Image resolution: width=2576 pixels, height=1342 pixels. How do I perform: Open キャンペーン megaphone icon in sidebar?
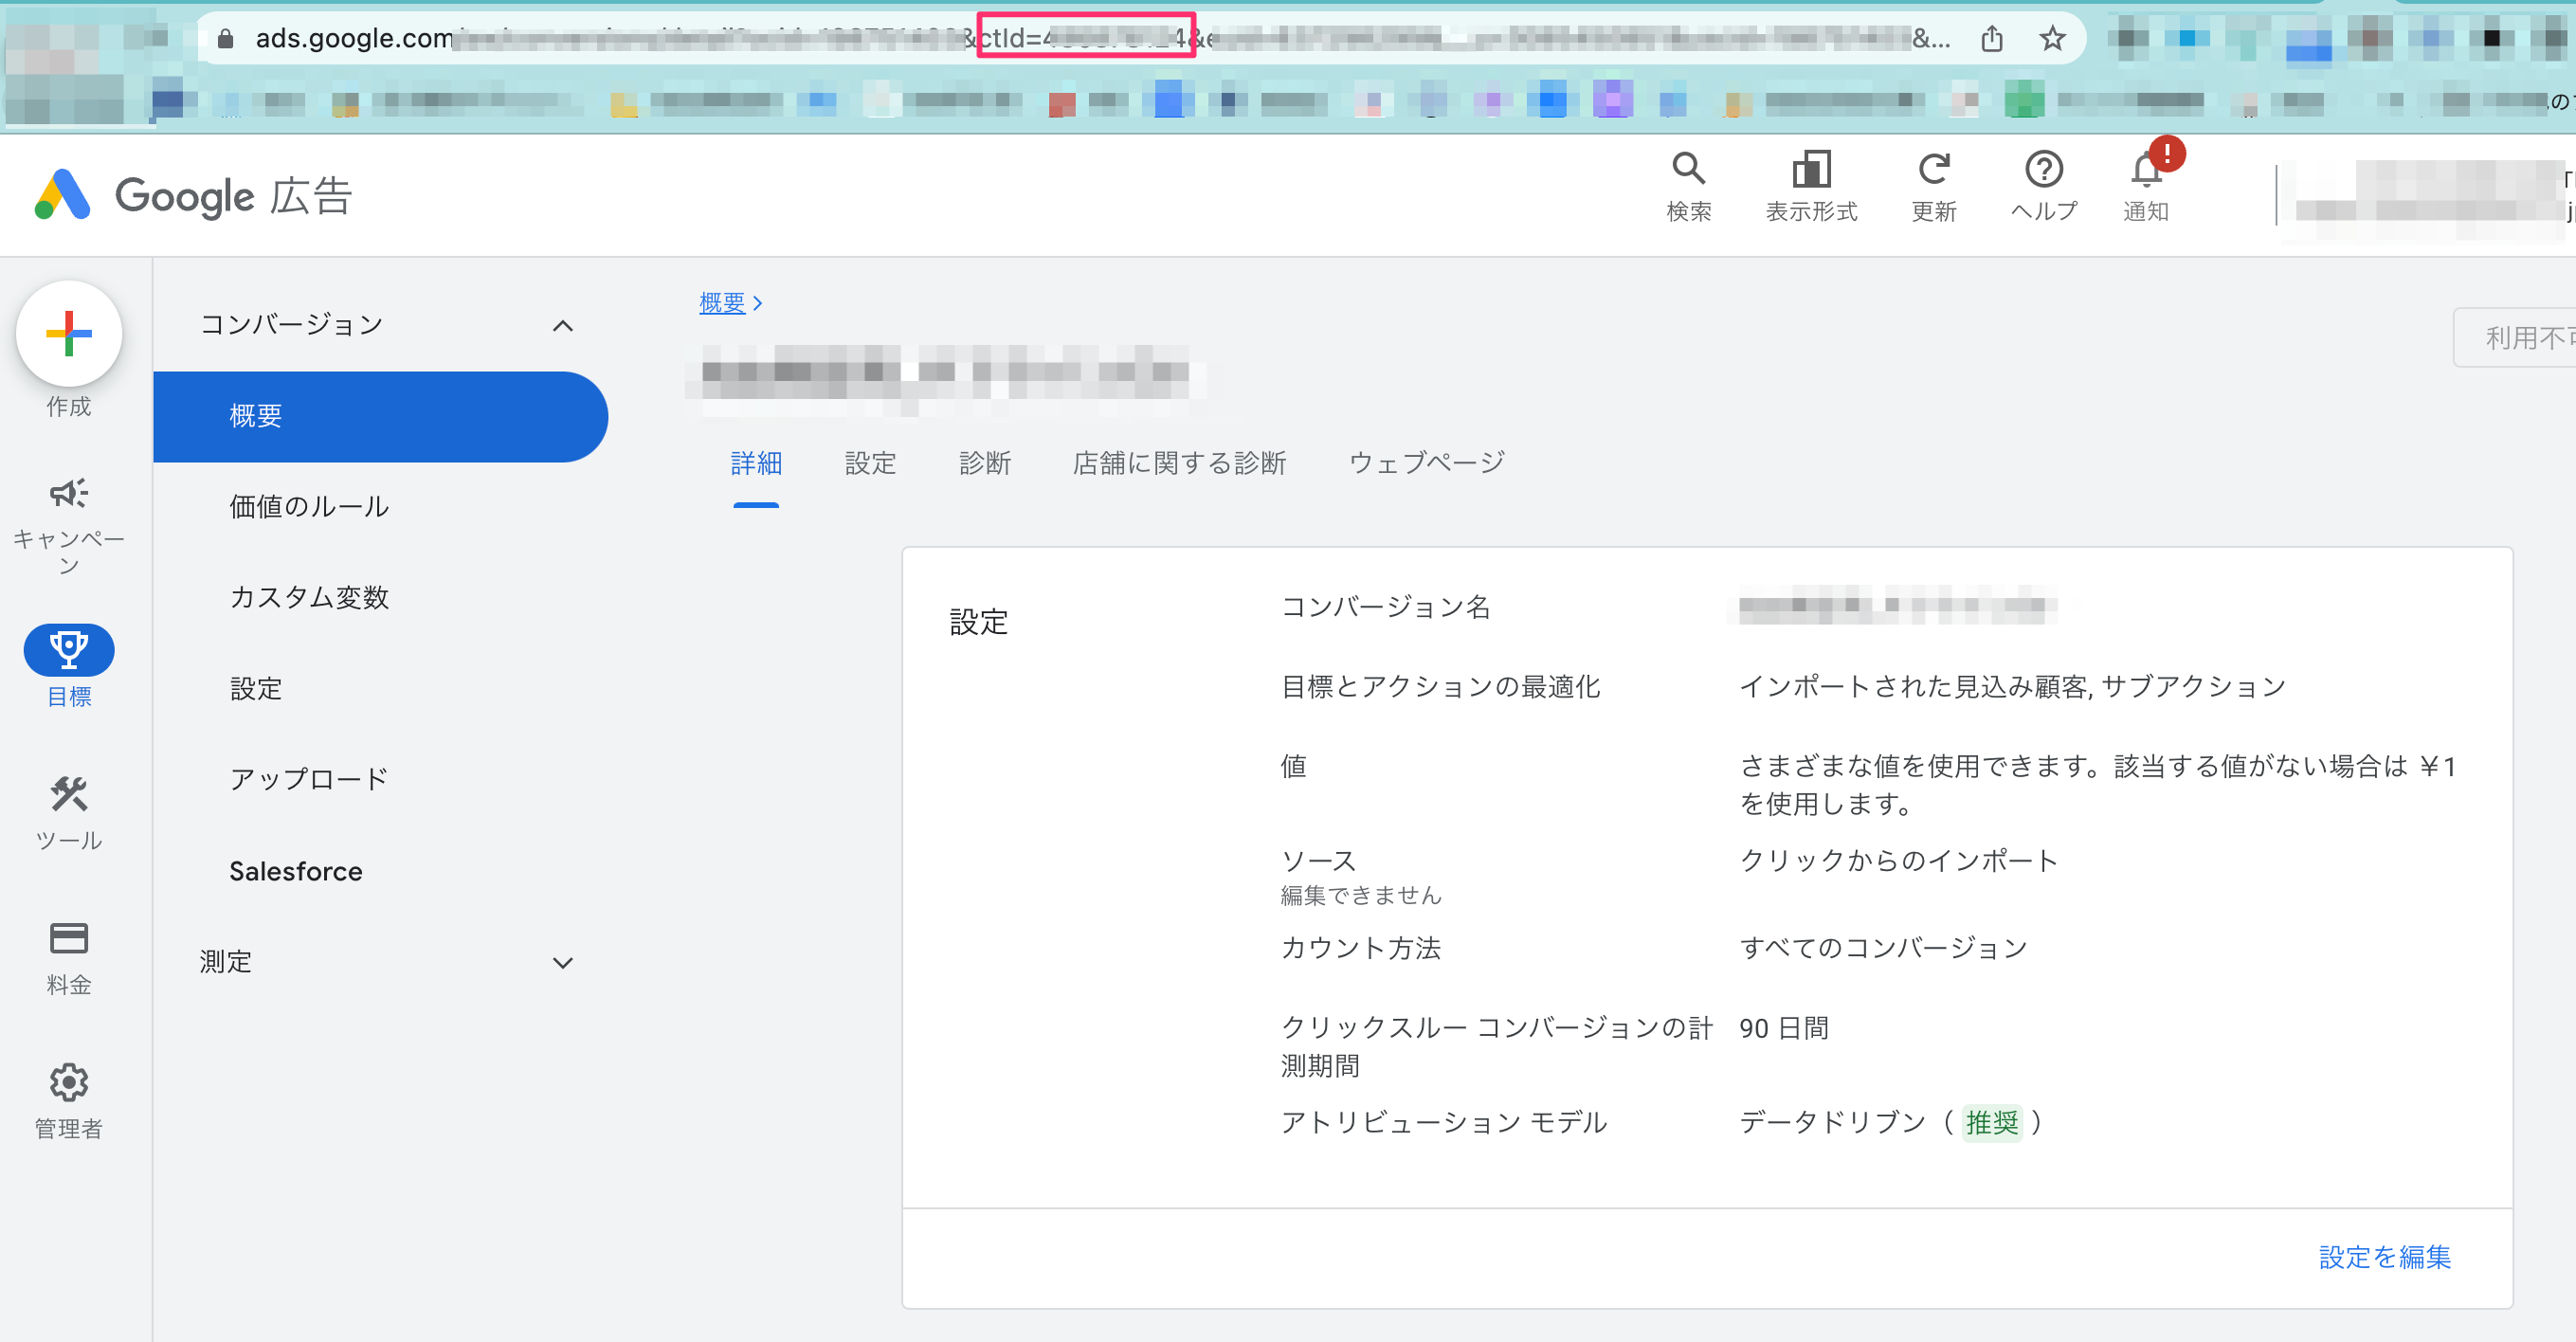tap(69, 492)
